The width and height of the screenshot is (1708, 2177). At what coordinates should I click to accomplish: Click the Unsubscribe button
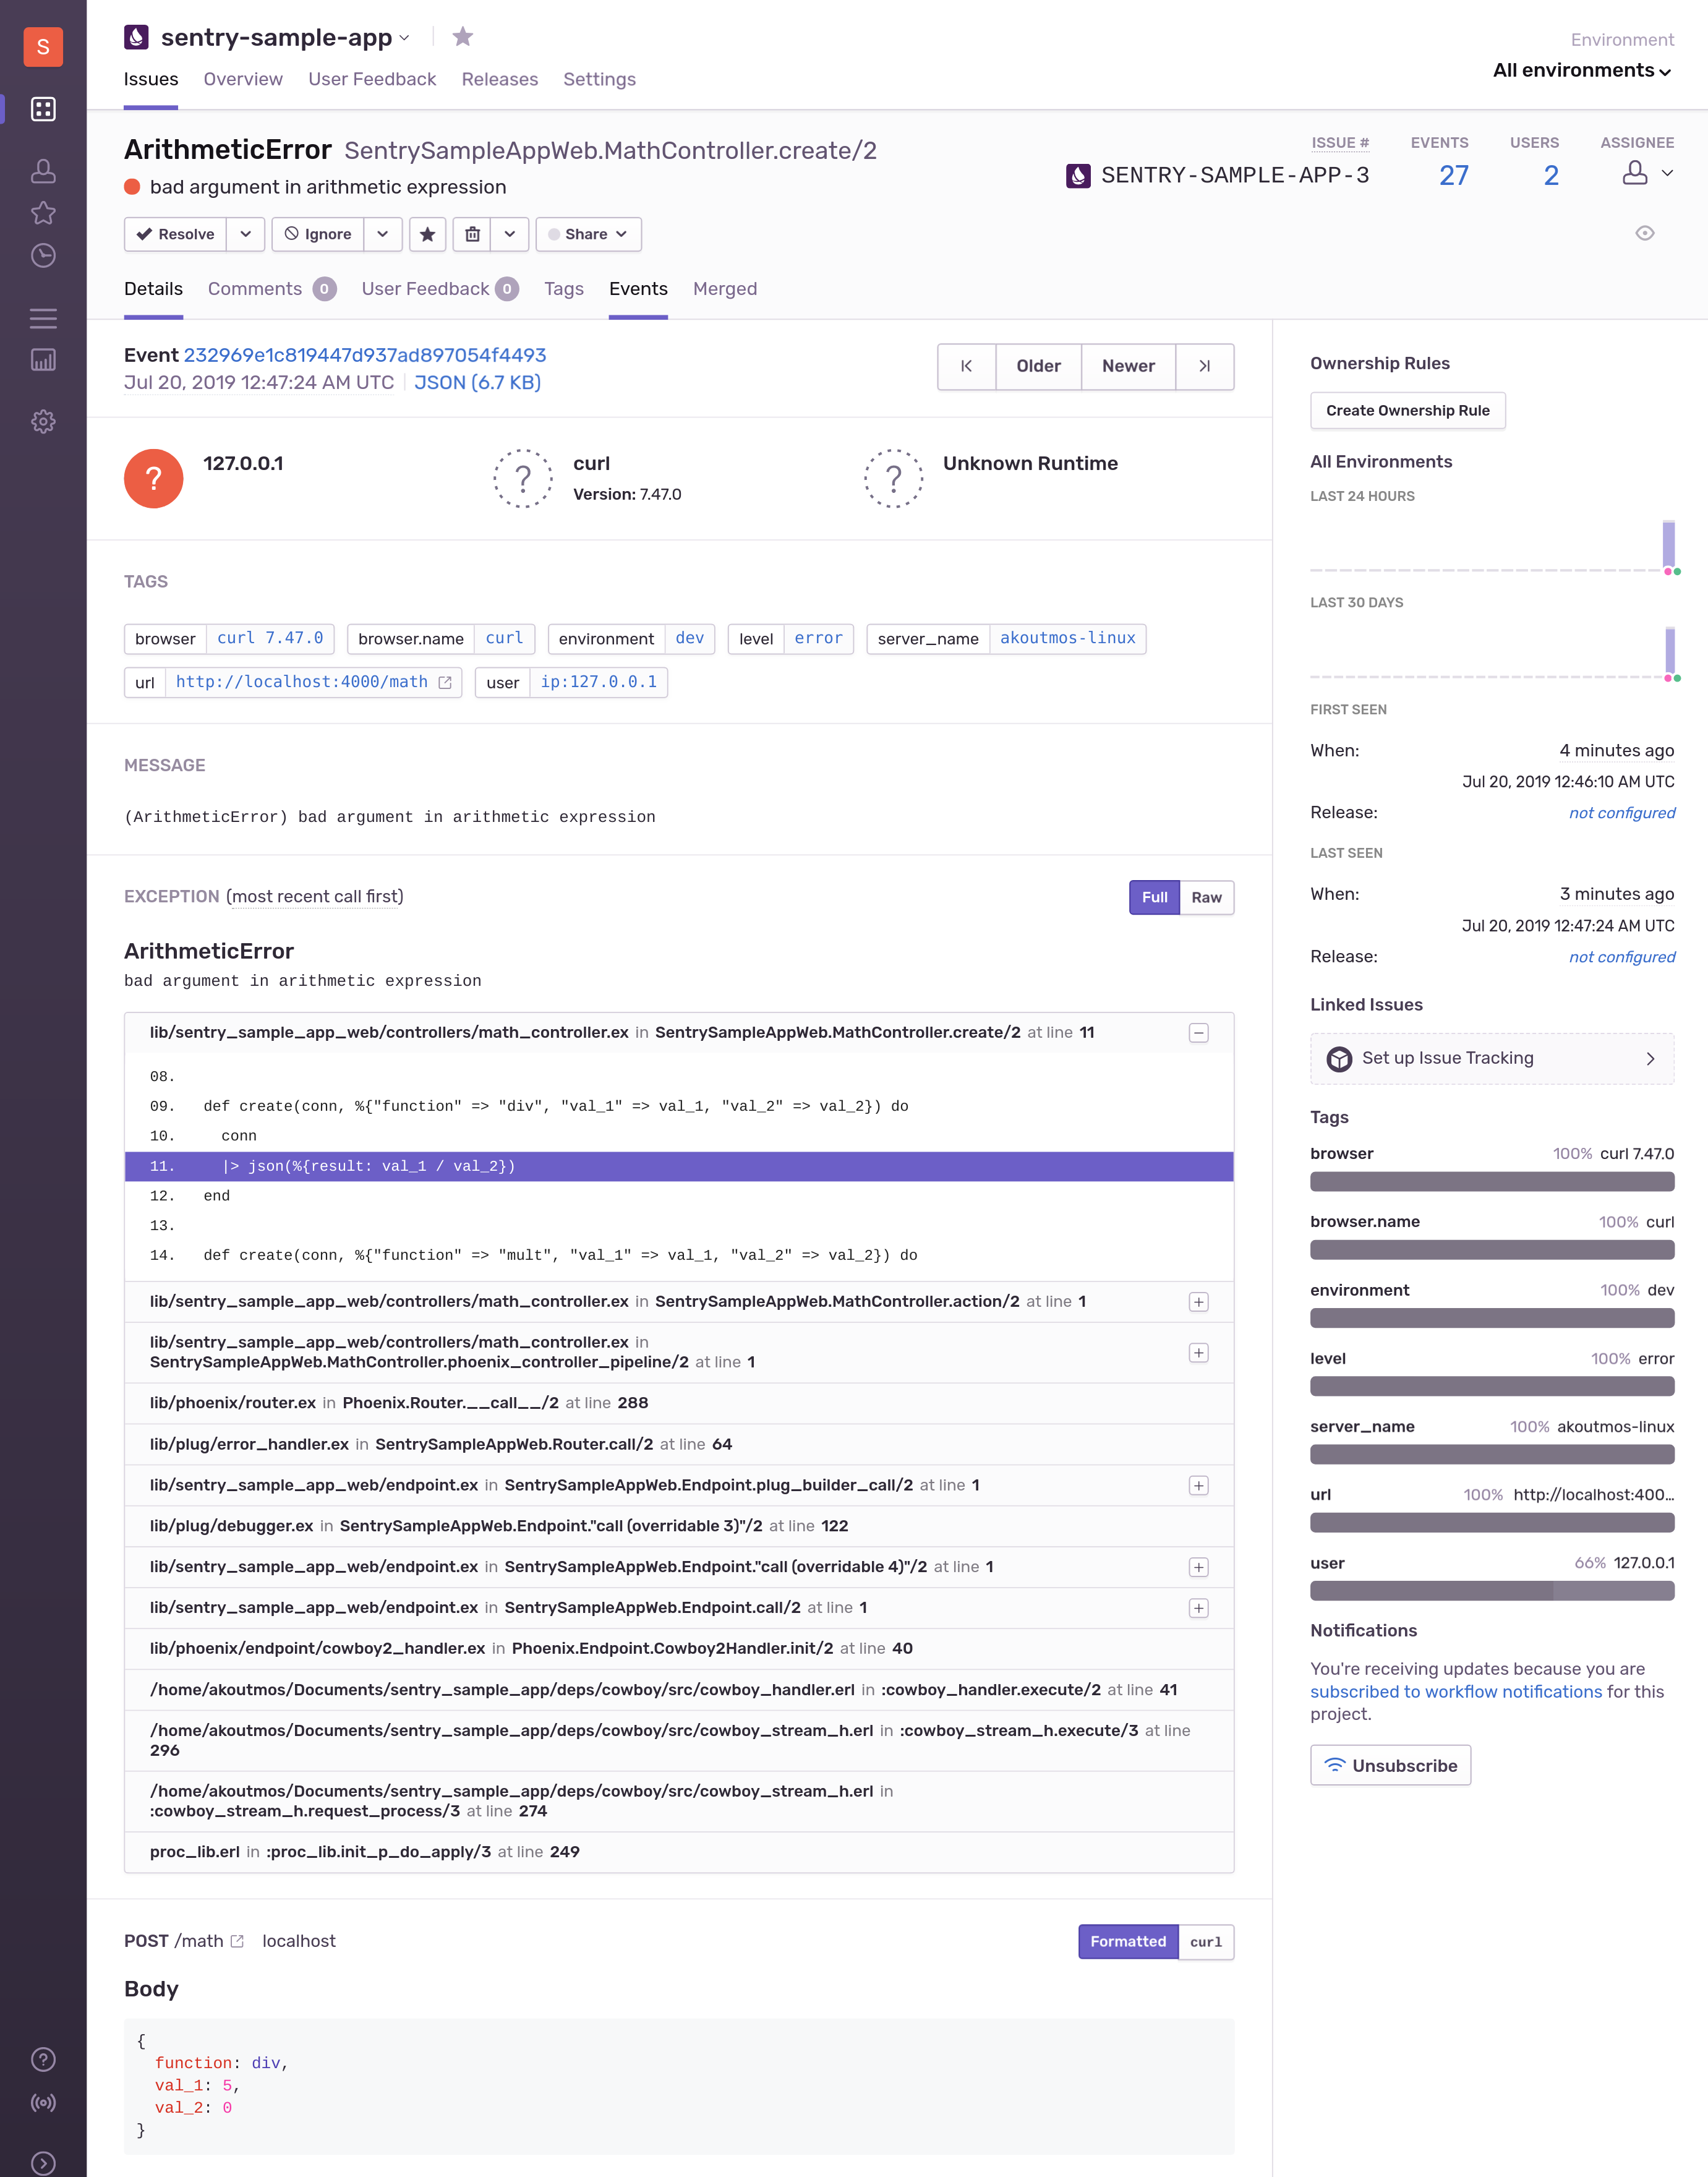tap(1390, 1765)
